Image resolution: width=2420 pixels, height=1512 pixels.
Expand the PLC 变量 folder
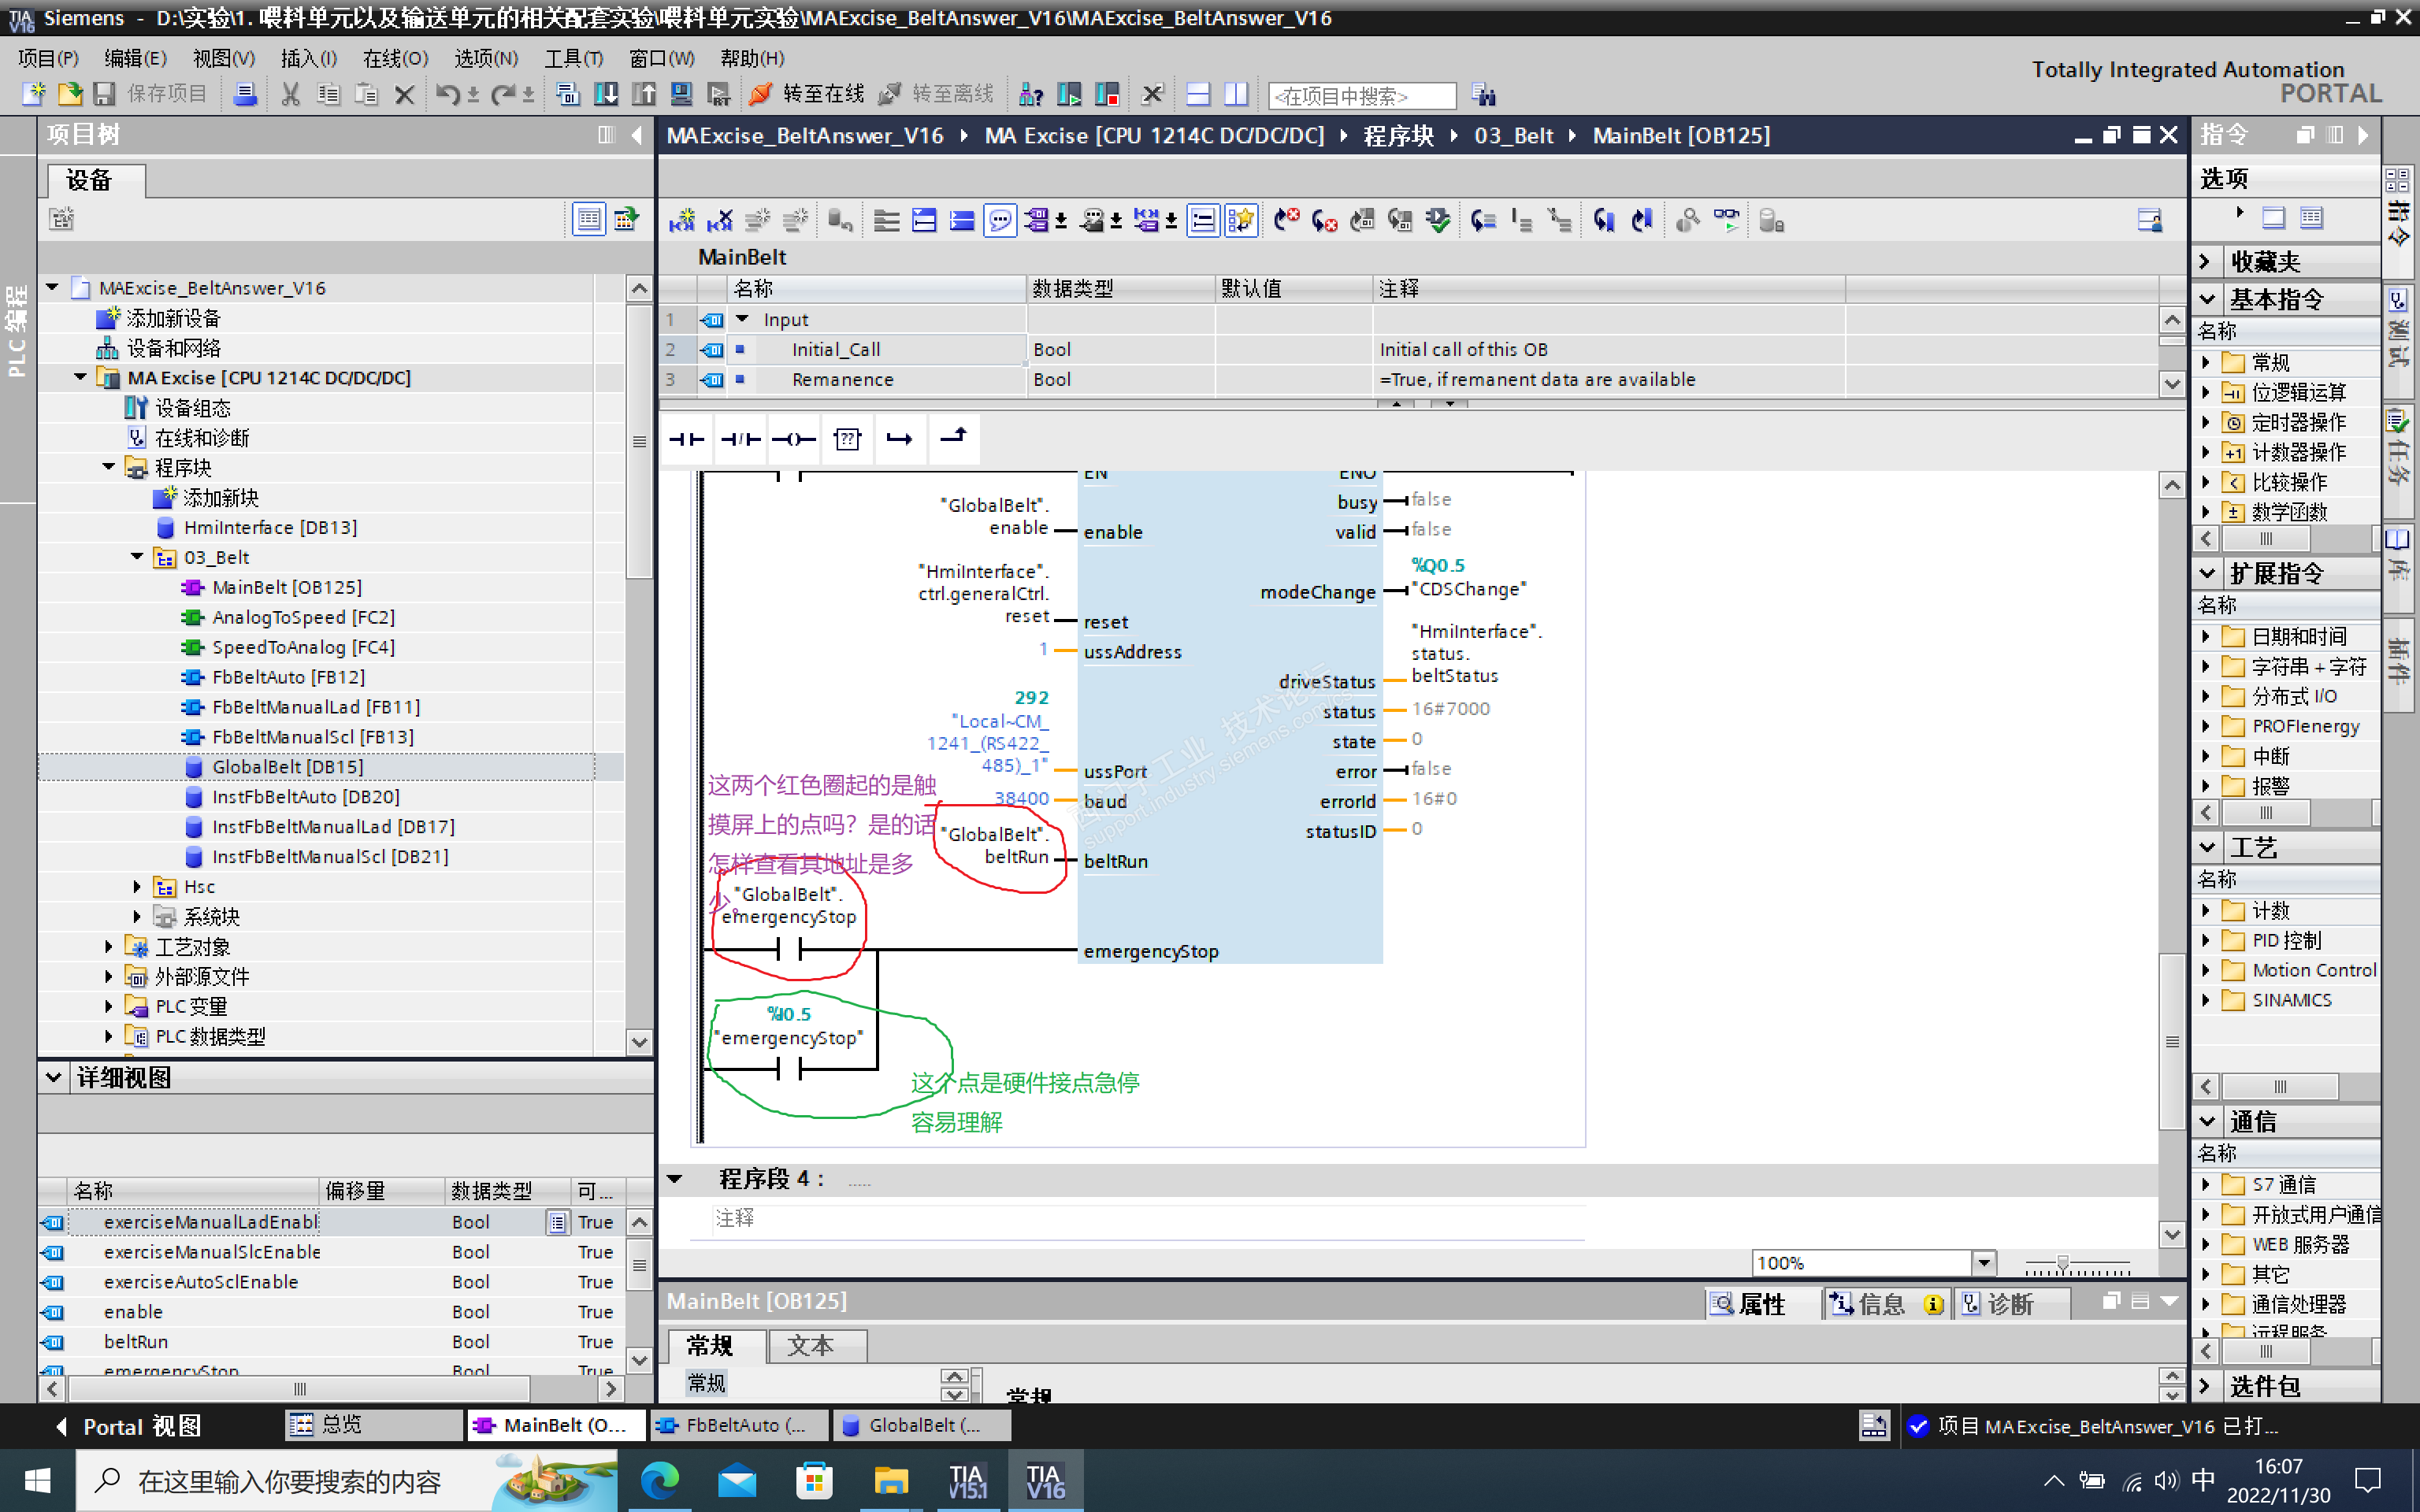coord(109,1006)
